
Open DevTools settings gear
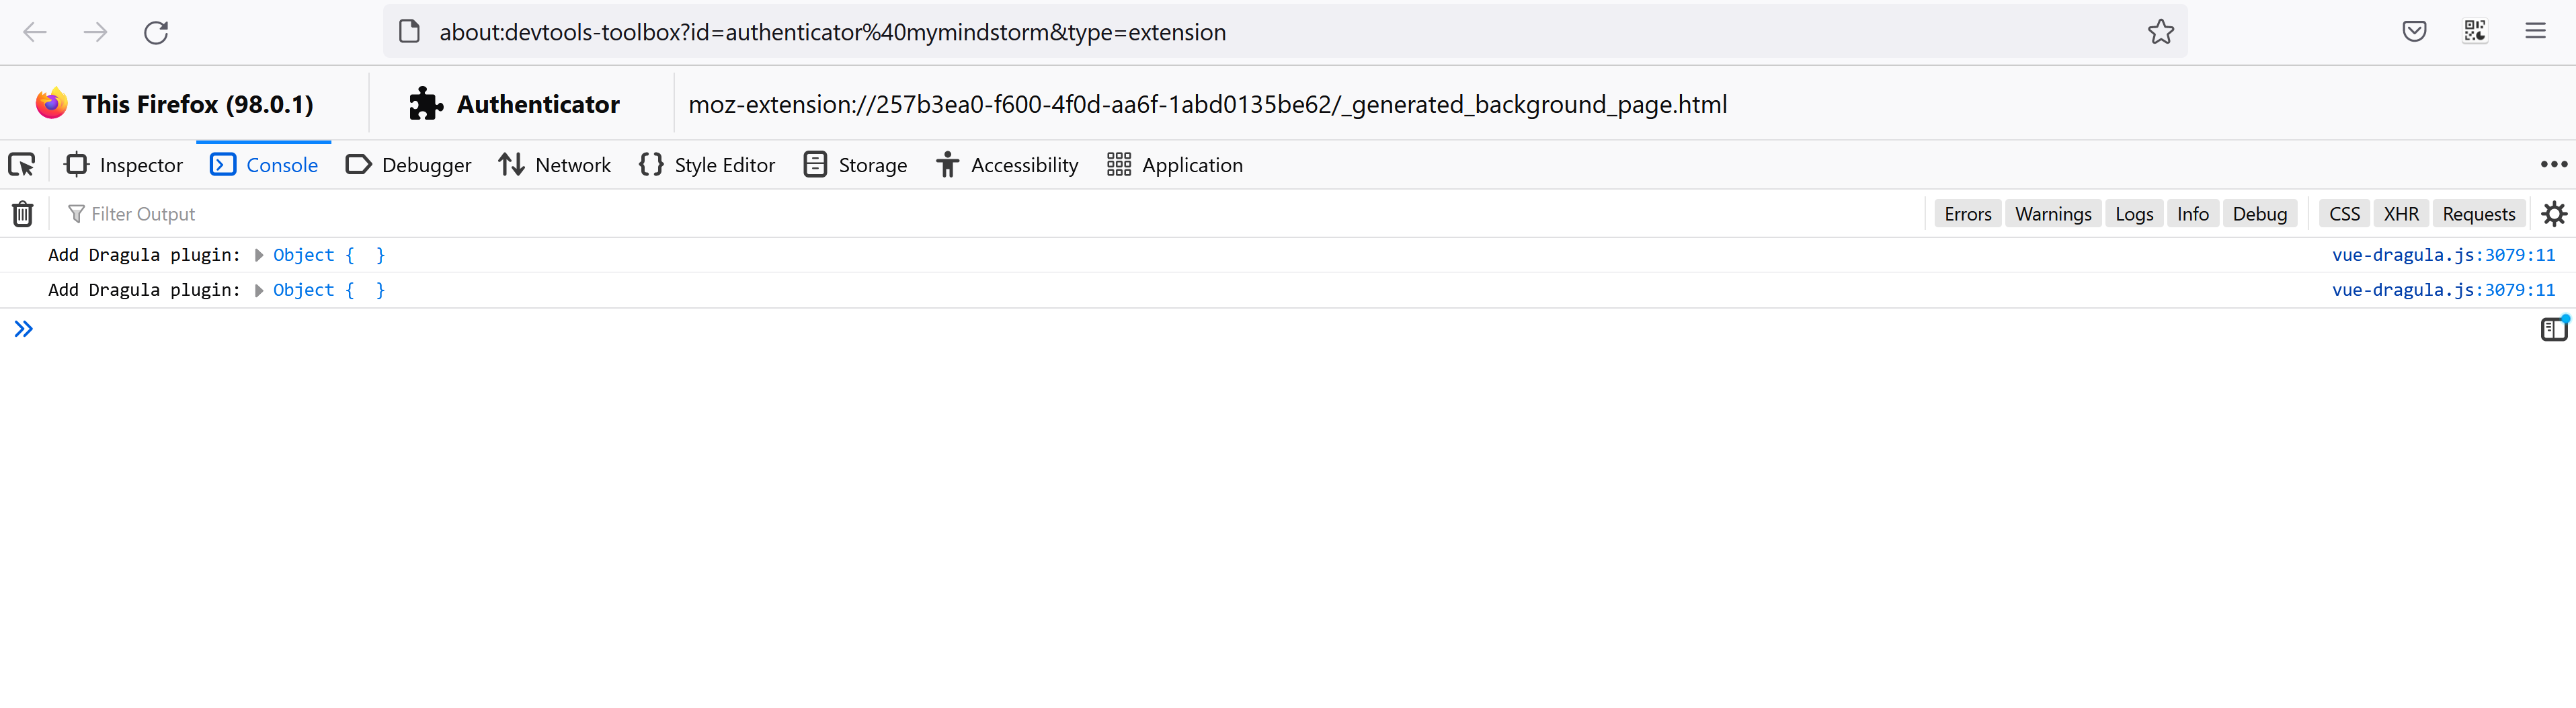(2554, 213)
